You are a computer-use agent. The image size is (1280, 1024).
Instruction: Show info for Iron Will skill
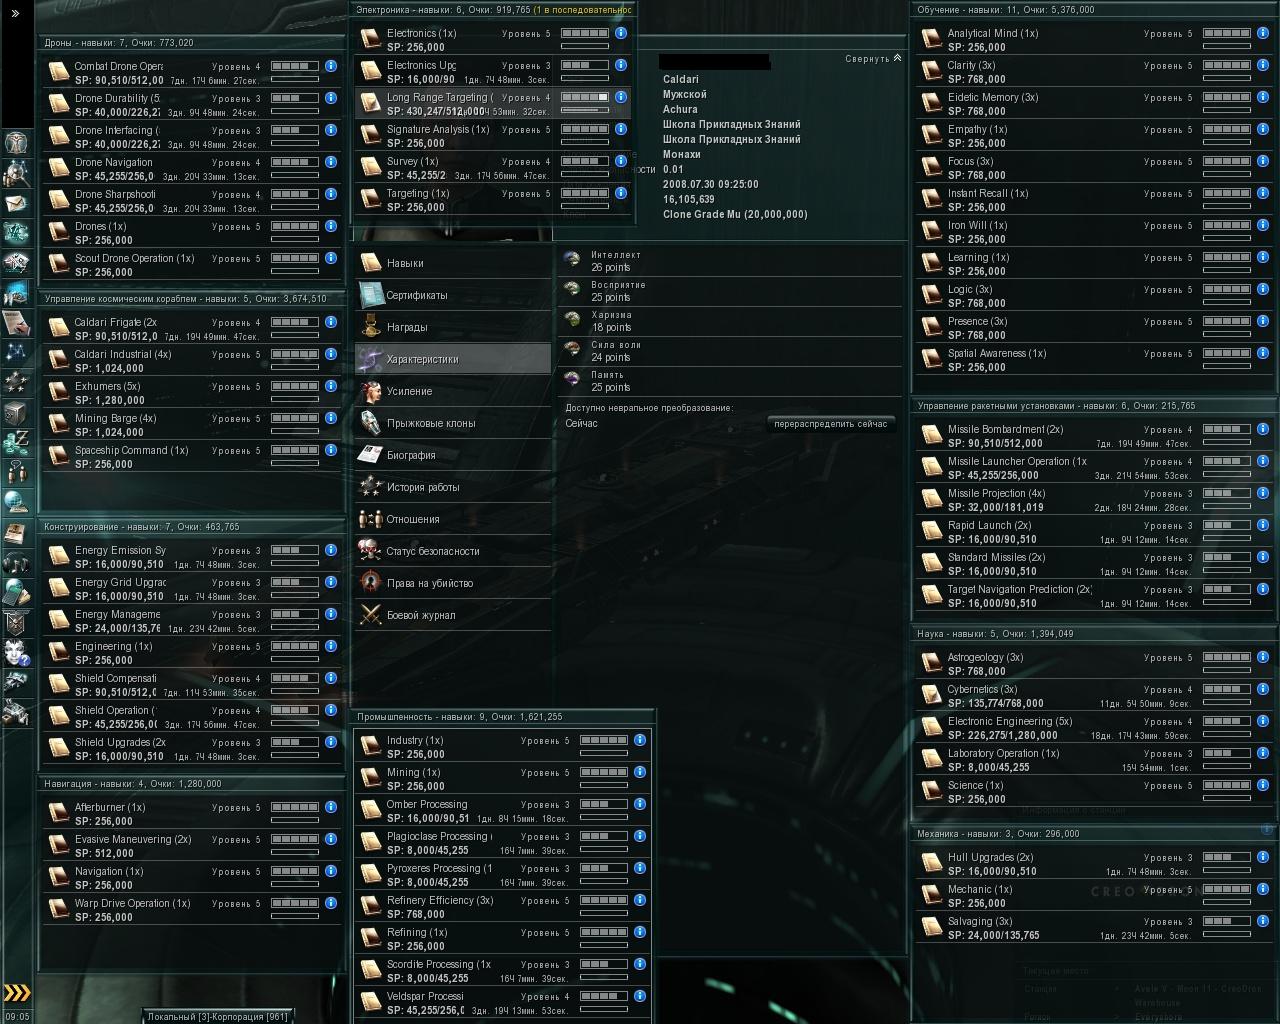1263,225
